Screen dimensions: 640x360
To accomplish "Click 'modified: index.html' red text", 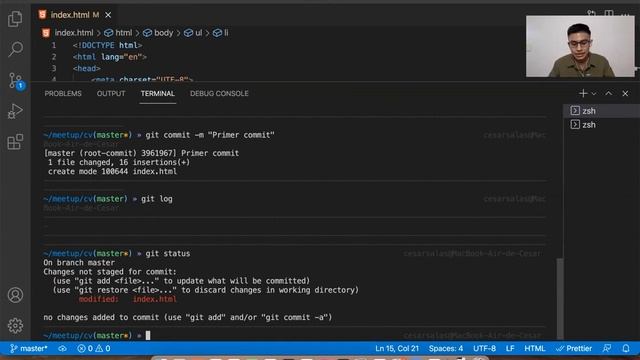I will tap(128, 299).
